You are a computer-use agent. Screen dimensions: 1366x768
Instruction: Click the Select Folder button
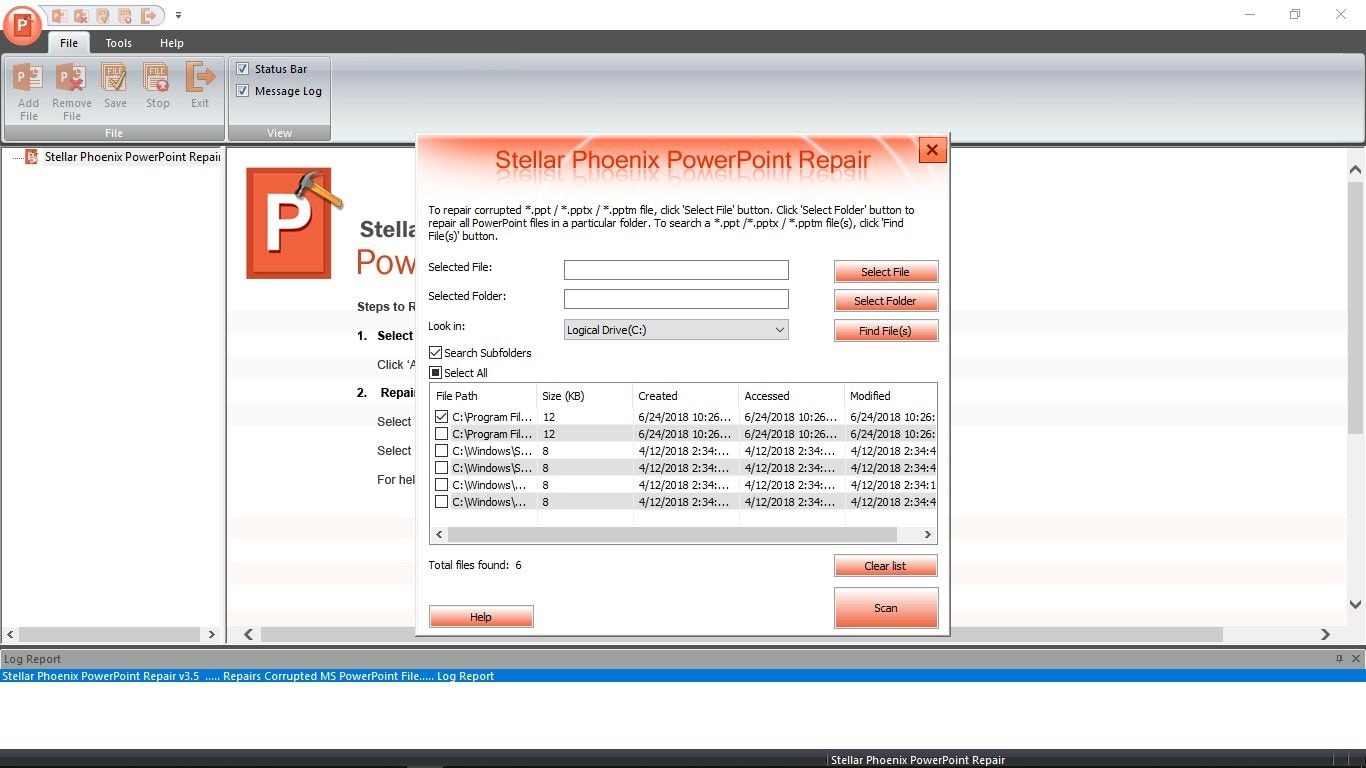(x=886, y=301)
